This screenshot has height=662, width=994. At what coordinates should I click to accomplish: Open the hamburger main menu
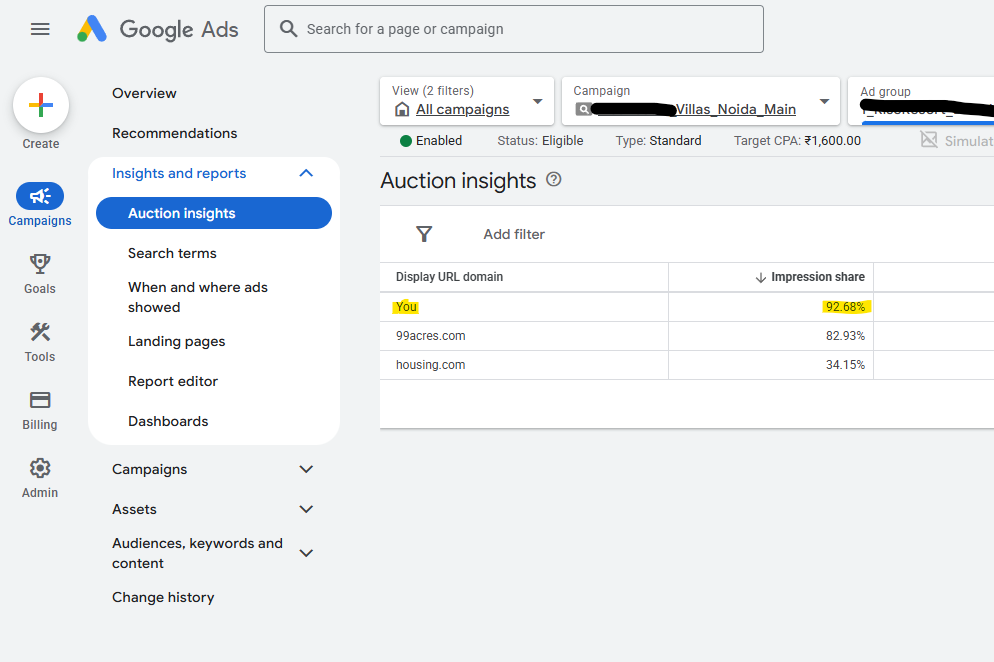click(40, 29)
